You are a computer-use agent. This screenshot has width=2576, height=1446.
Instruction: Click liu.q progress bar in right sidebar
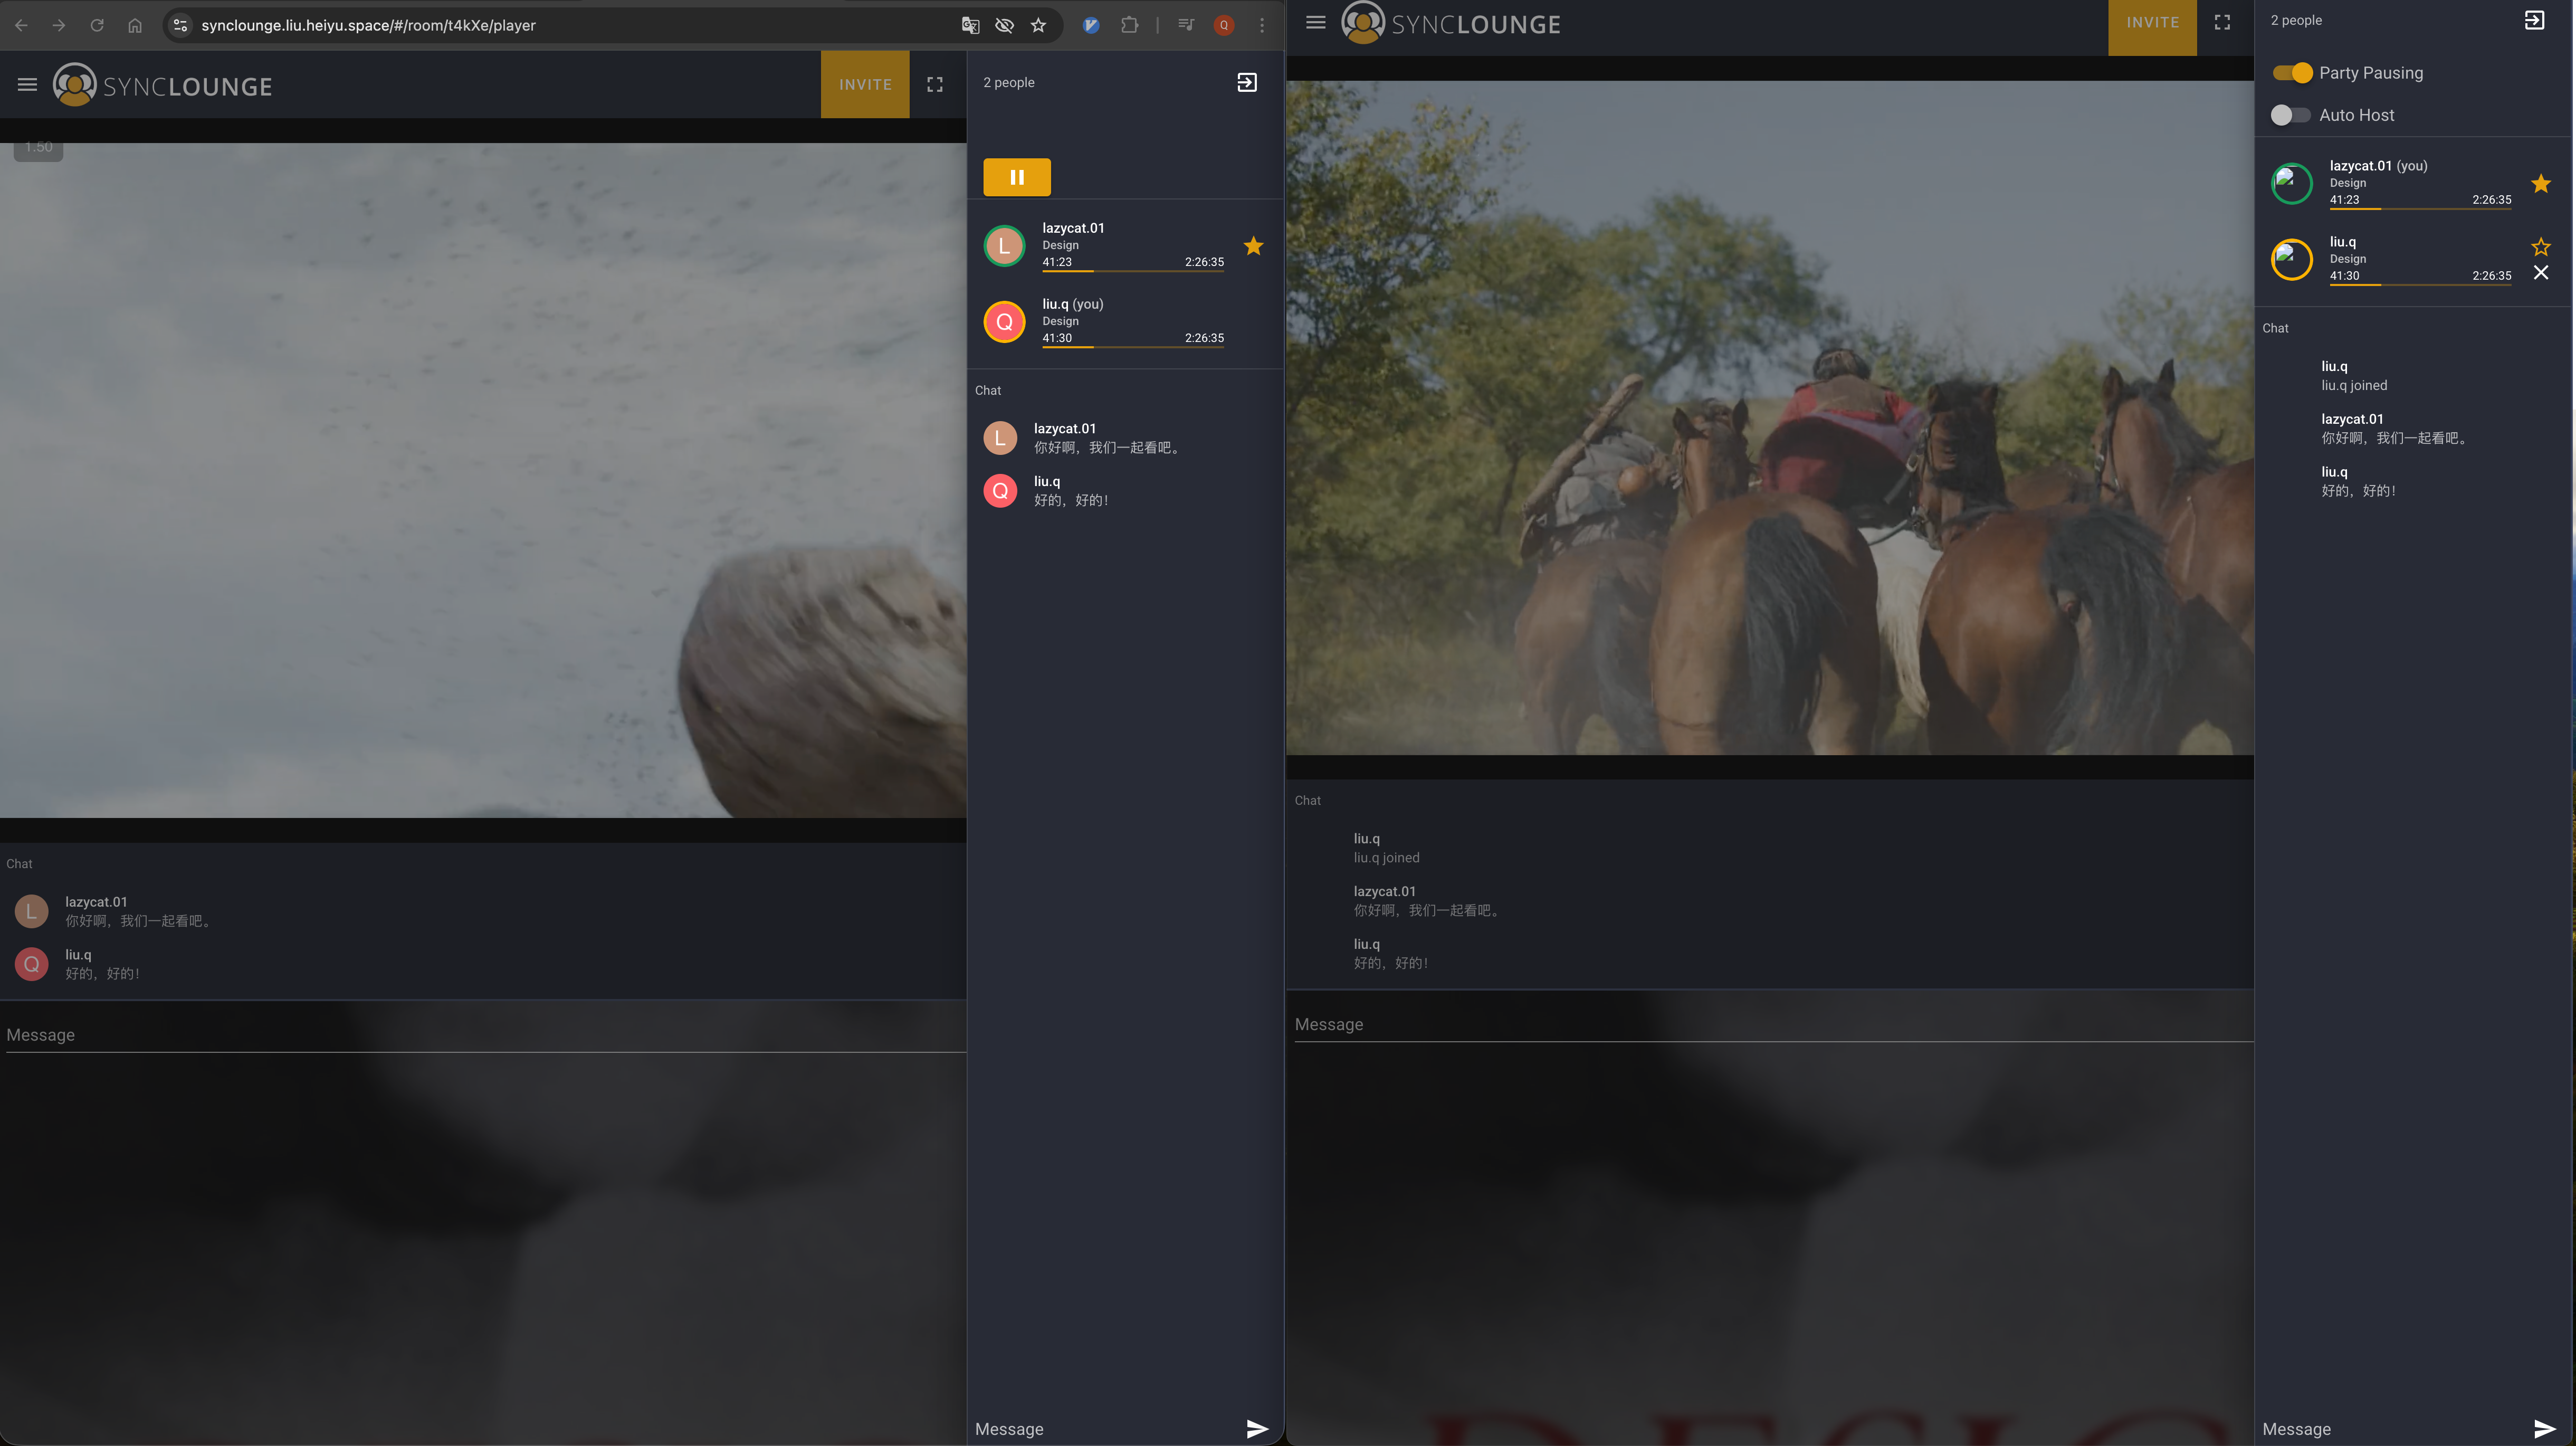click(x=2420, y=285)
